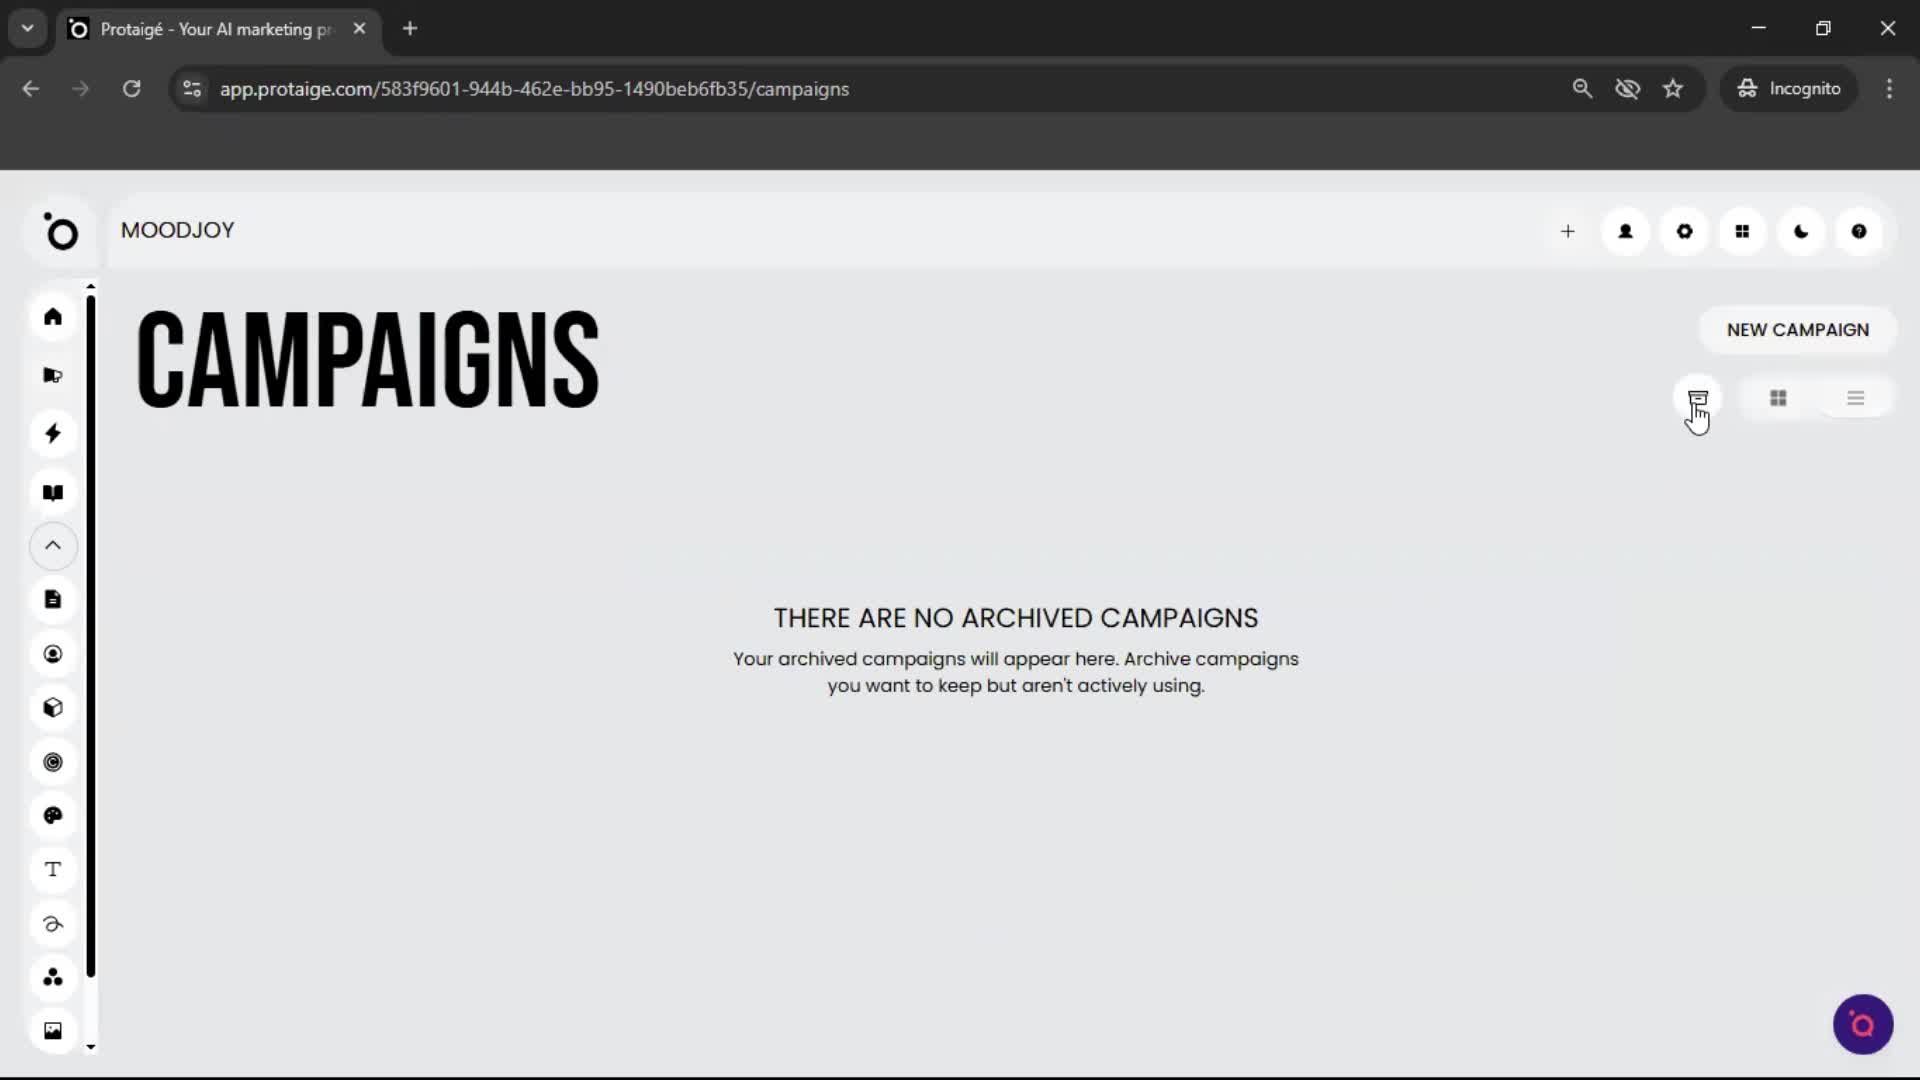Click the brand library book icon
This screenshot has width=1920, height=1080.
click(x=53, y=492)
